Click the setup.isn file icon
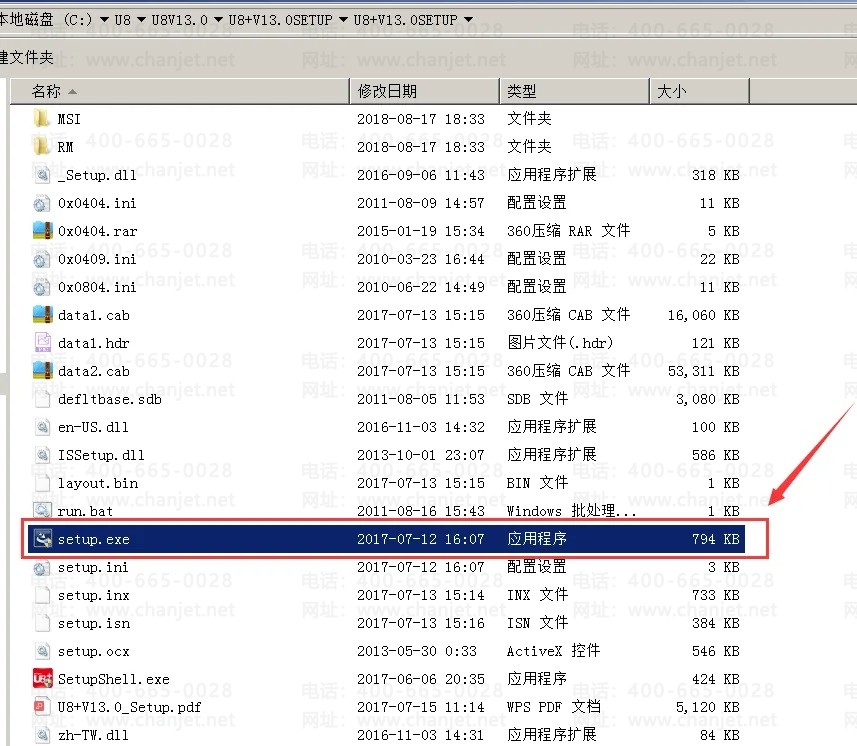 [42, 623]
